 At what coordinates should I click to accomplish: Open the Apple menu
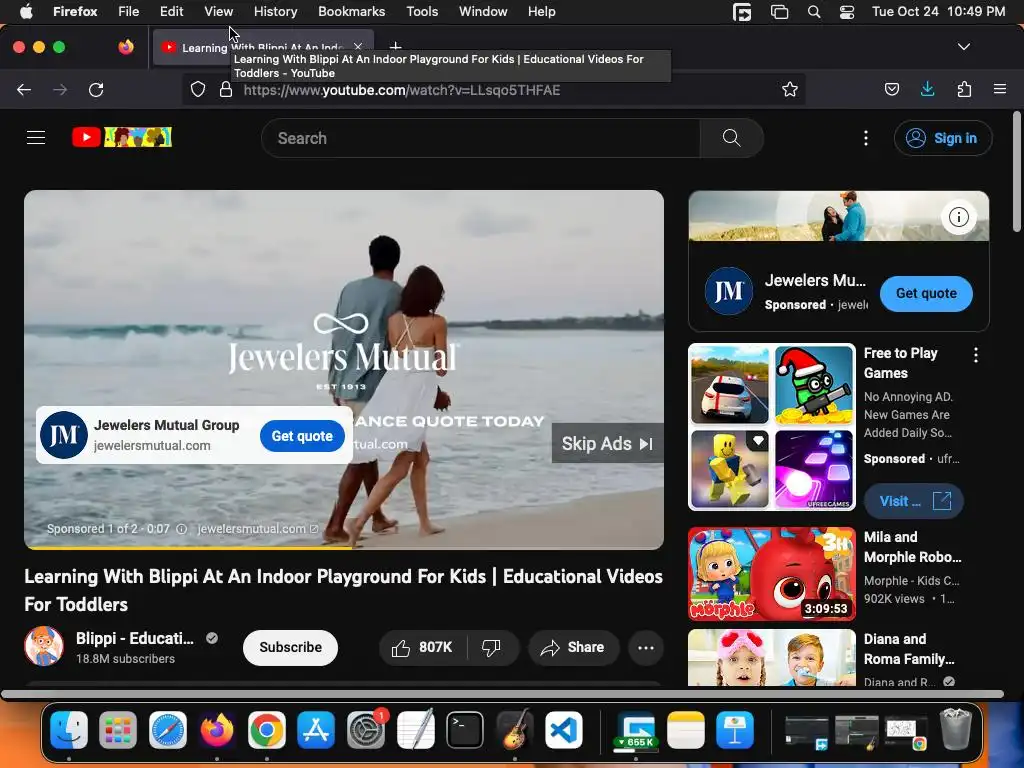[26, 11]
